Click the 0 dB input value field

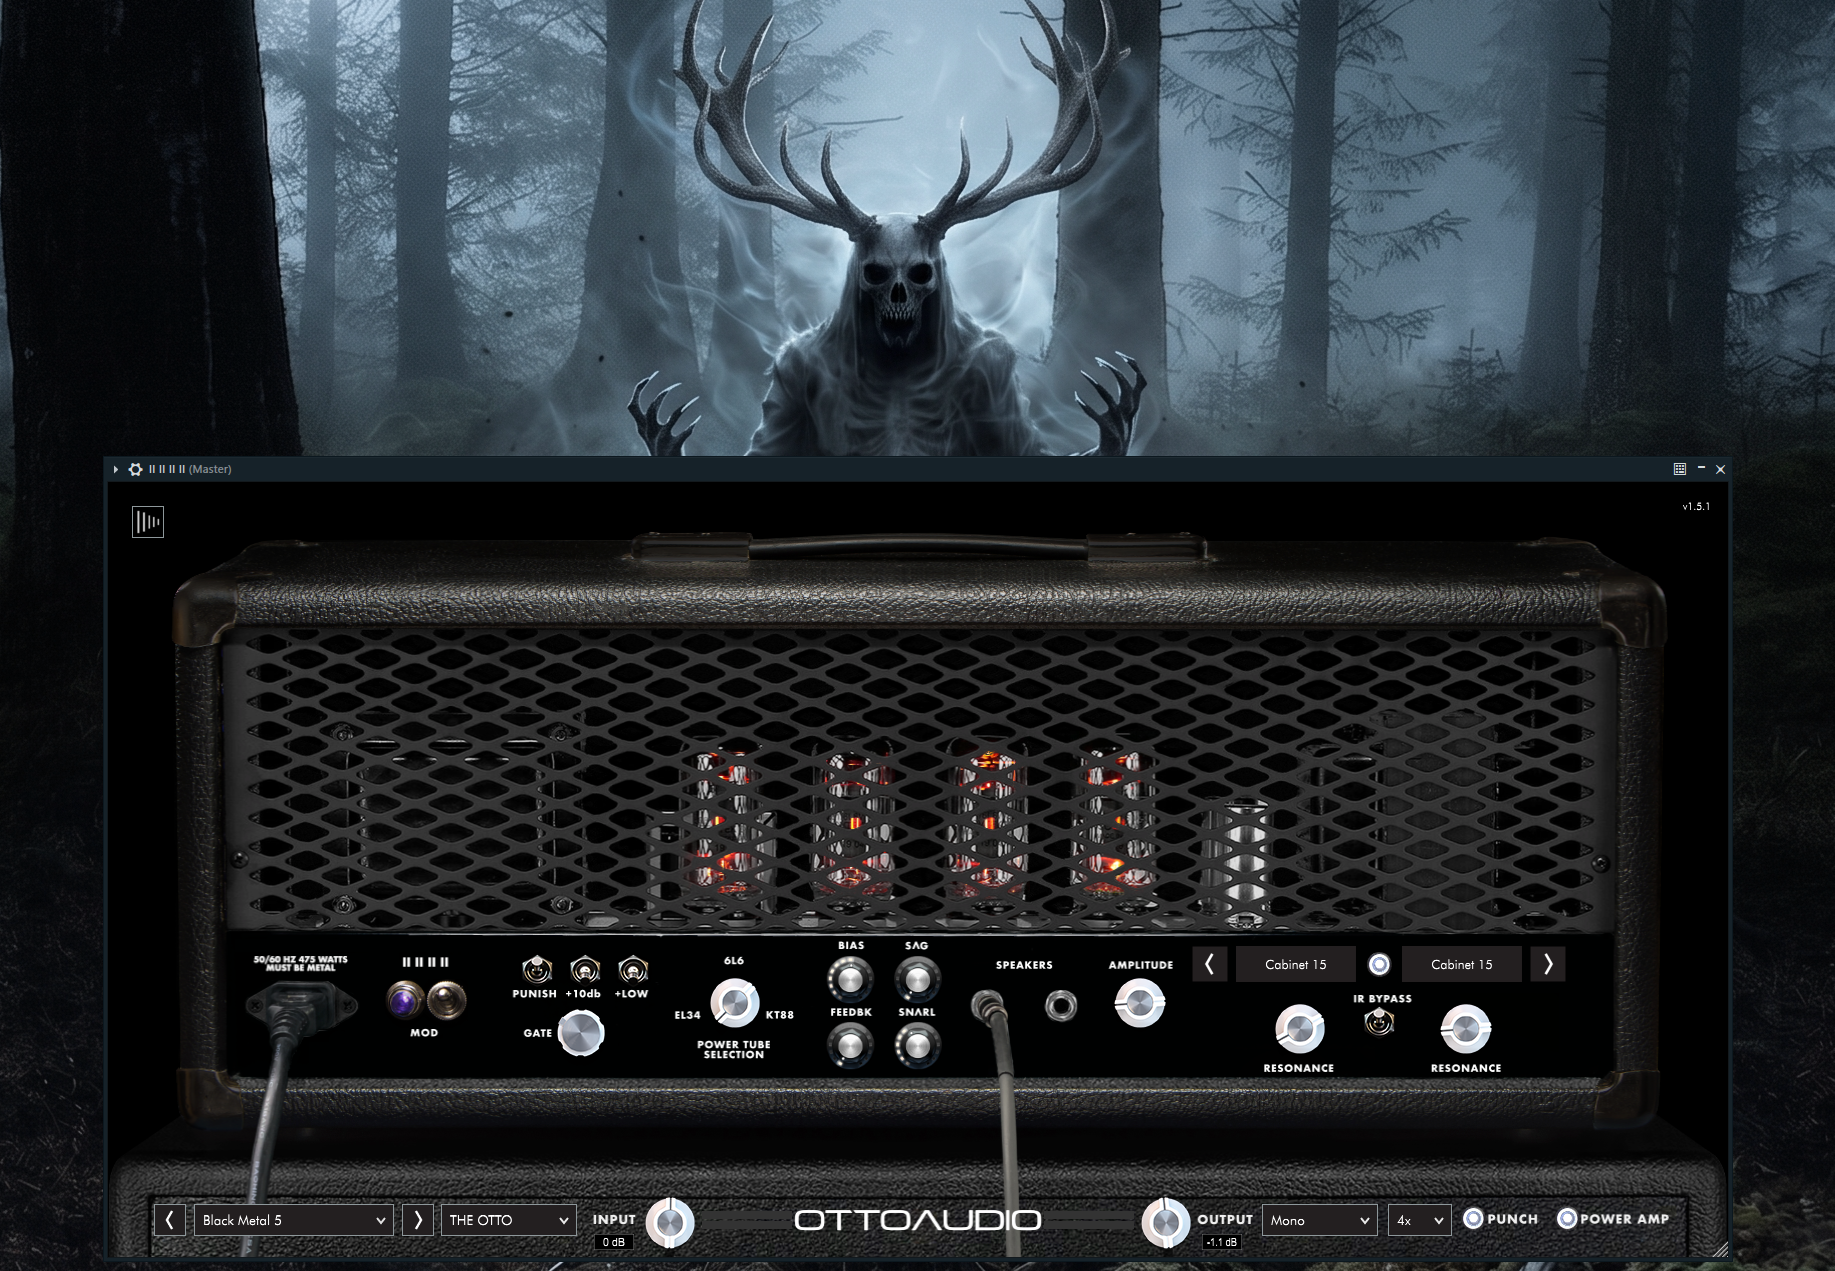point(613,1242)
